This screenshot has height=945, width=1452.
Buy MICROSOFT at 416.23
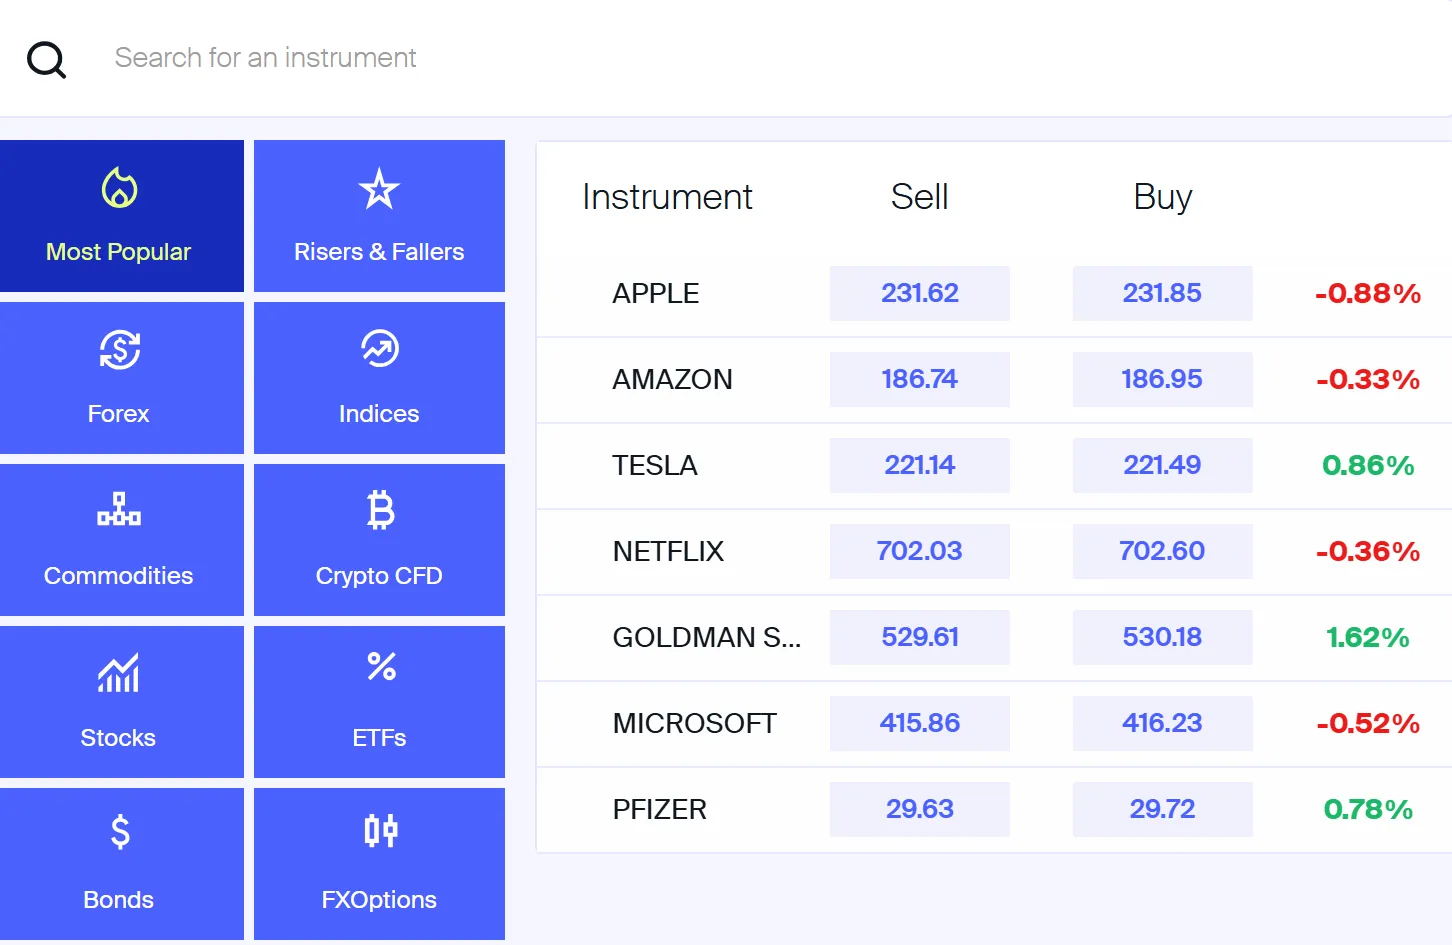coord(1163,723)
